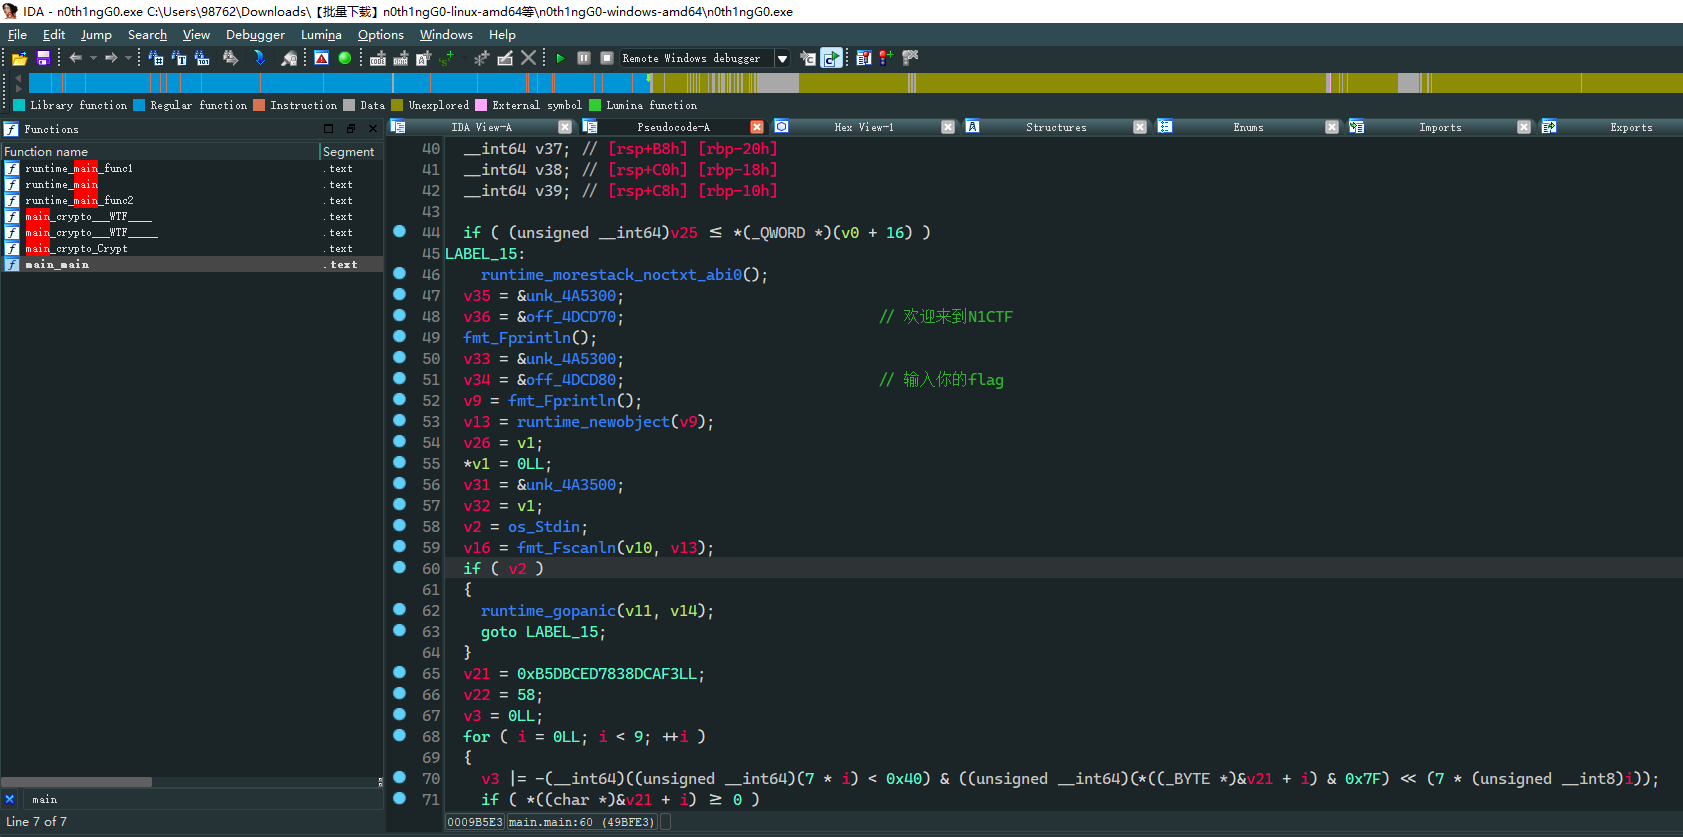The height and width of the screenshot is (837, 1683).
Task: Expand the forward-navigation history dropdown arrow
Action: pos(128,58)
